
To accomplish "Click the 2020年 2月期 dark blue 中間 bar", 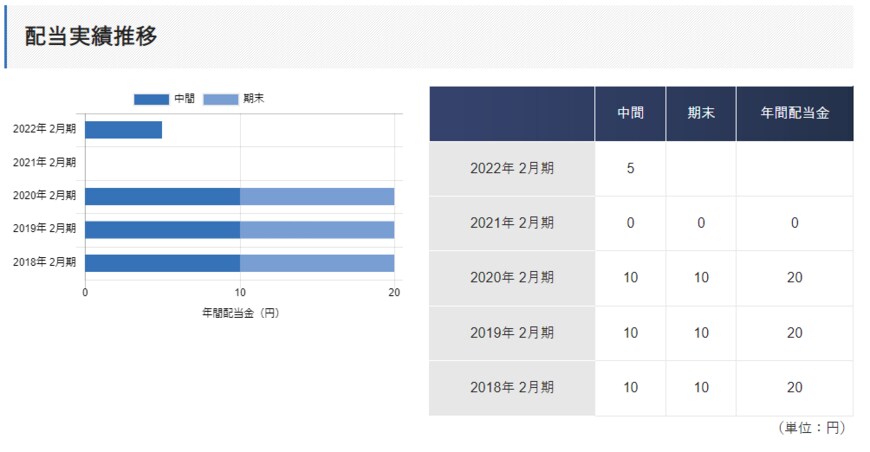I will point(162,196).
